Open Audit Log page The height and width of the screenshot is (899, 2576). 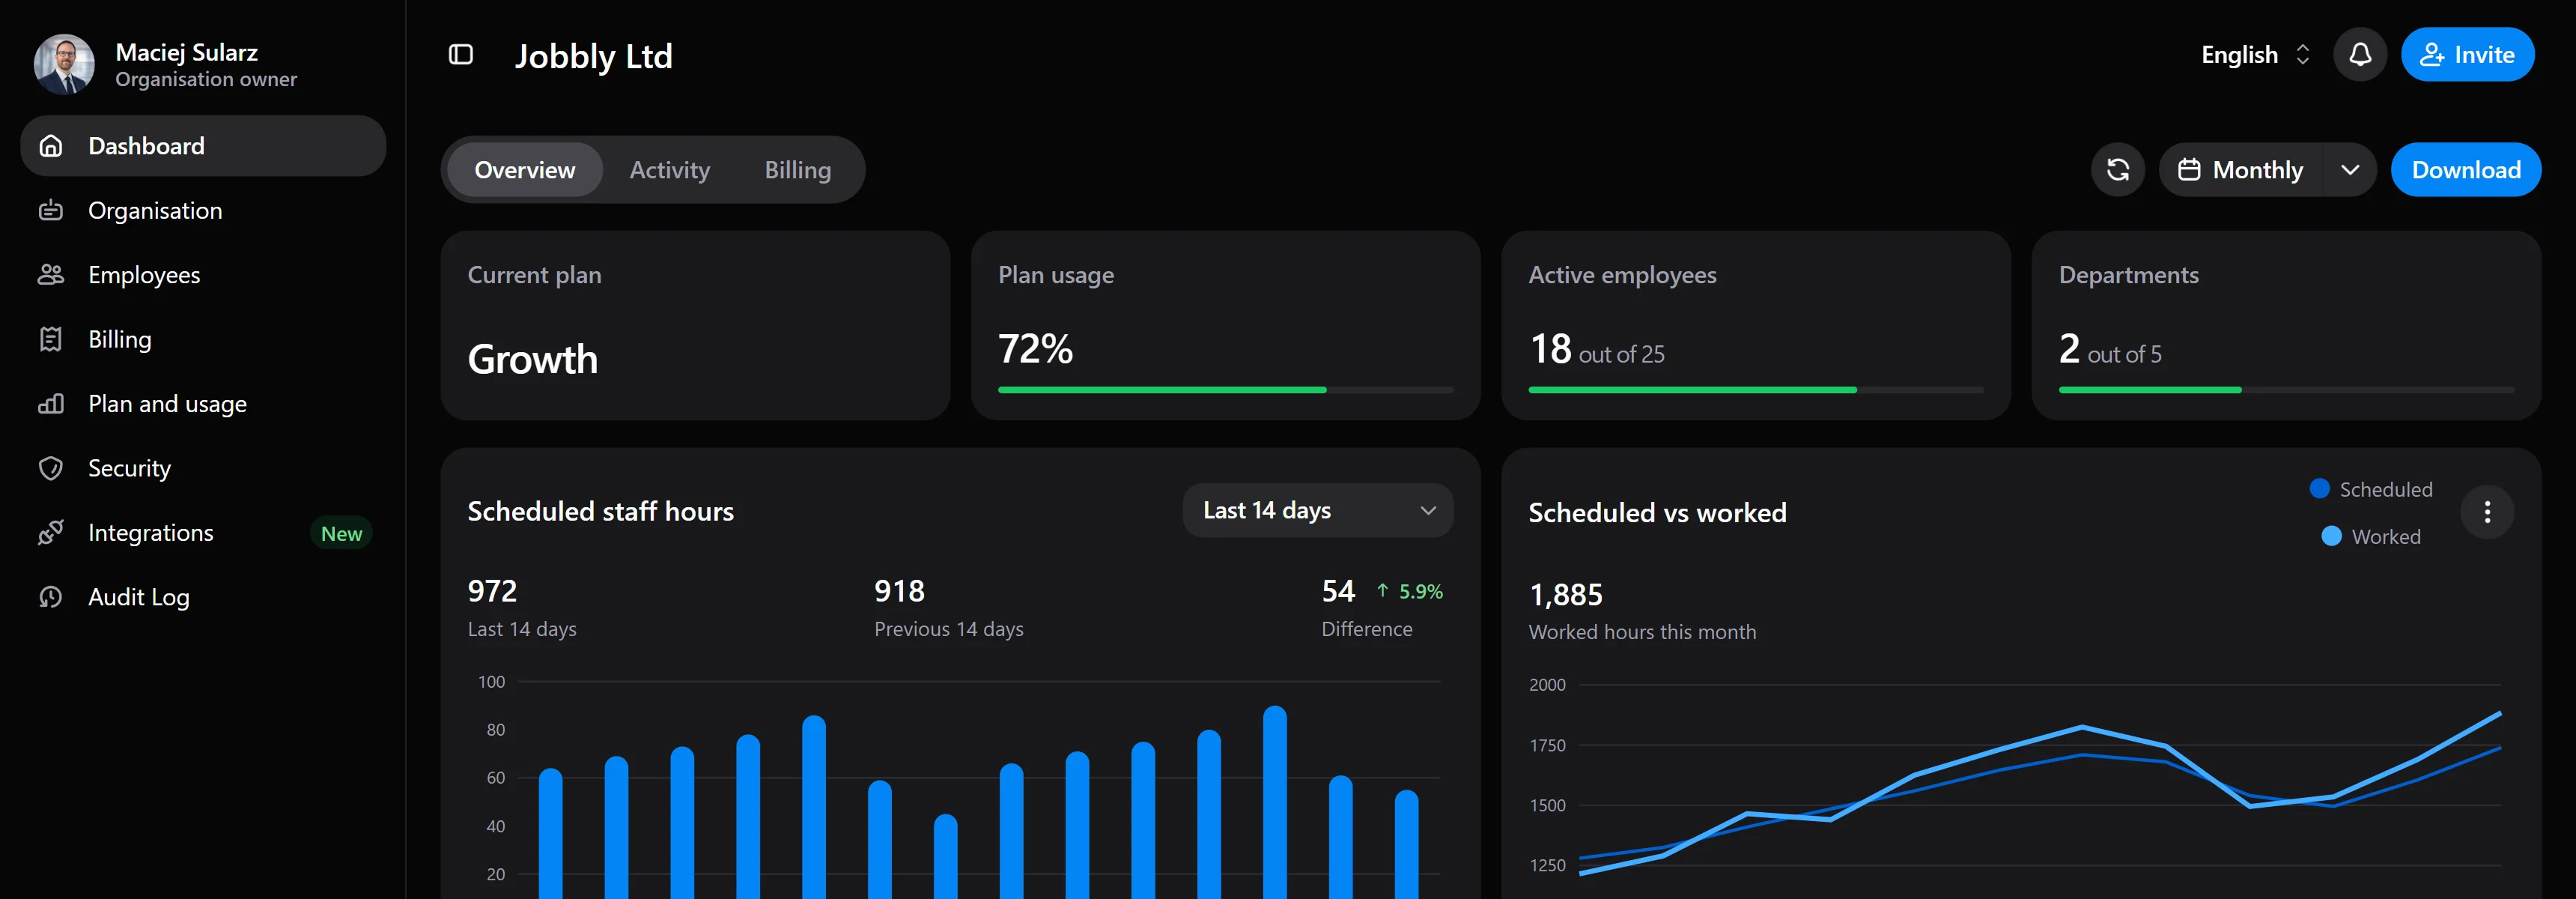[203, 597]
